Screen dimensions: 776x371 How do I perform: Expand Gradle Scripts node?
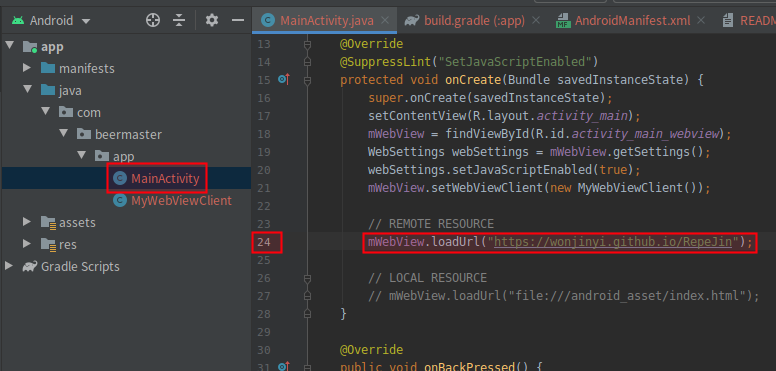(x=9, y=266)
